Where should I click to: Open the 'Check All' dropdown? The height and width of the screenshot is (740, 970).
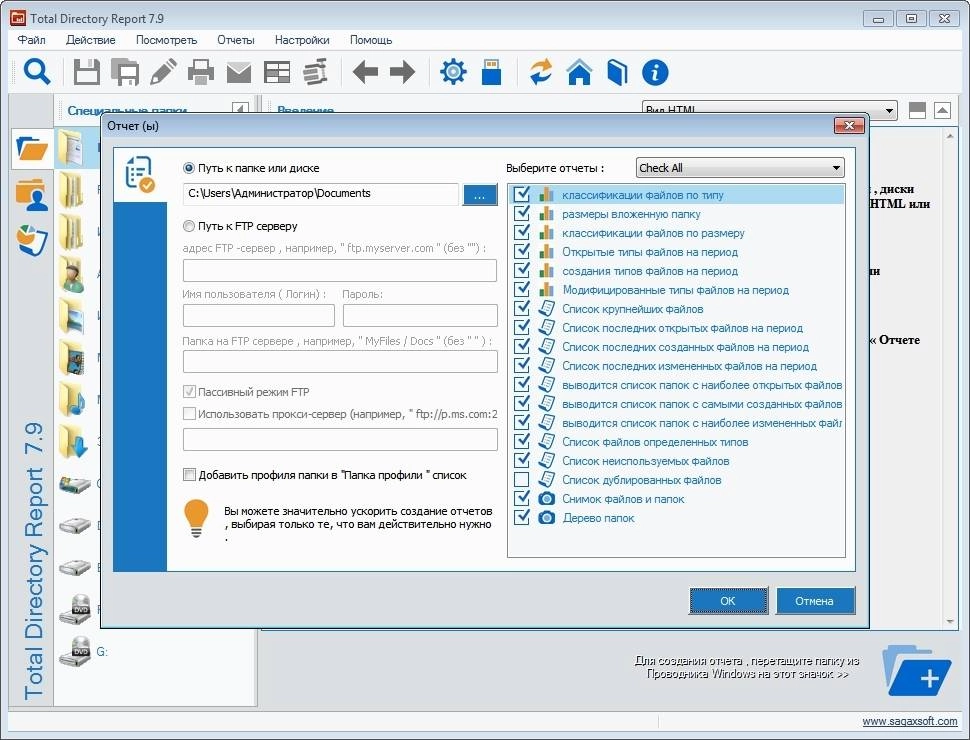tap(740, 168)
